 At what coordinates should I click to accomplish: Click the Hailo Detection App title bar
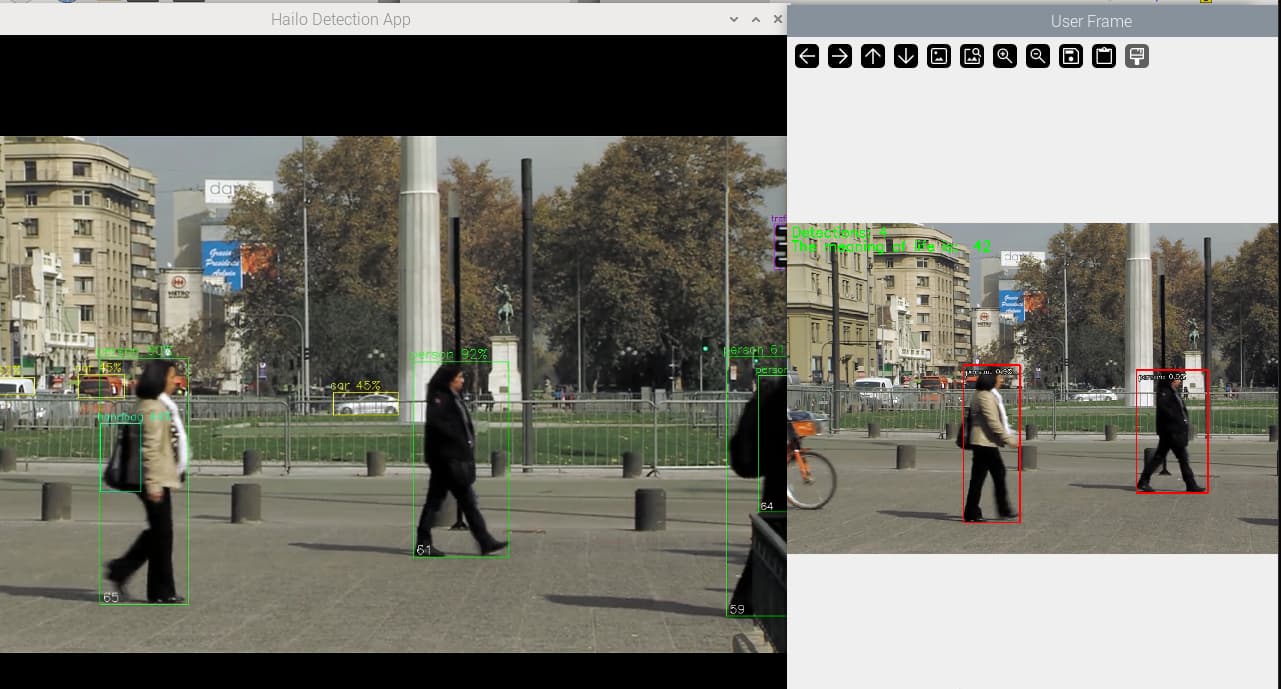pyautogui.click(x=340, y=20)
